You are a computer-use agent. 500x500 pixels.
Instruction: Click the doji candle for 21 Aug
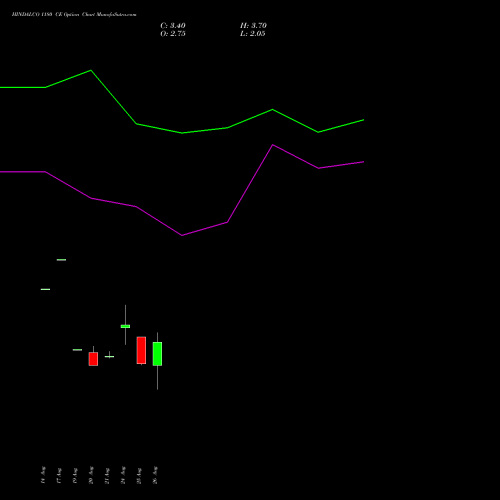(x=109, y=356)
